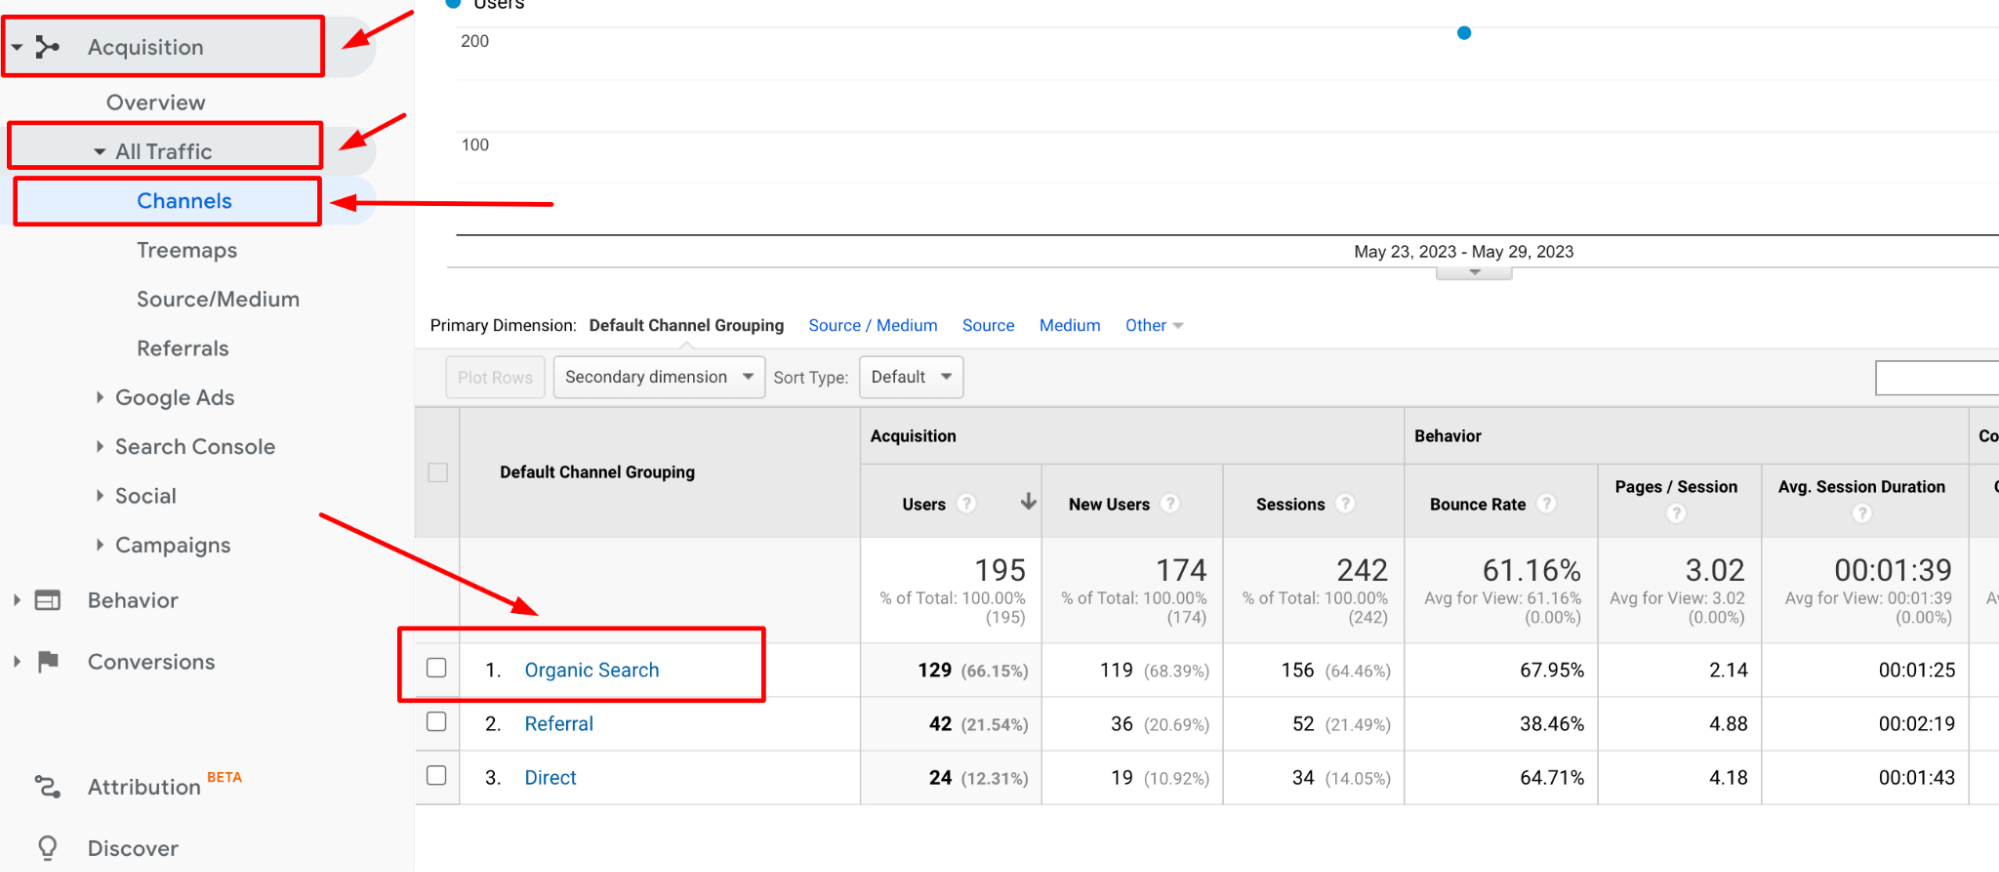
Task: Sort by Avg. Session Duration header
Action: 1861,486
